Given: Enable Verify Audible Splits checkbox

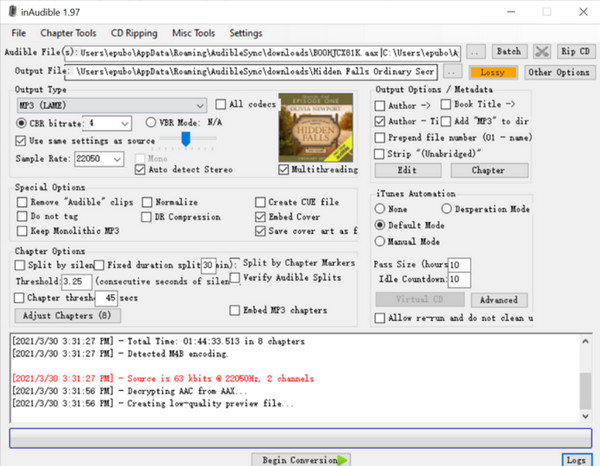Looking at the screenshot, I should point(235,277).
